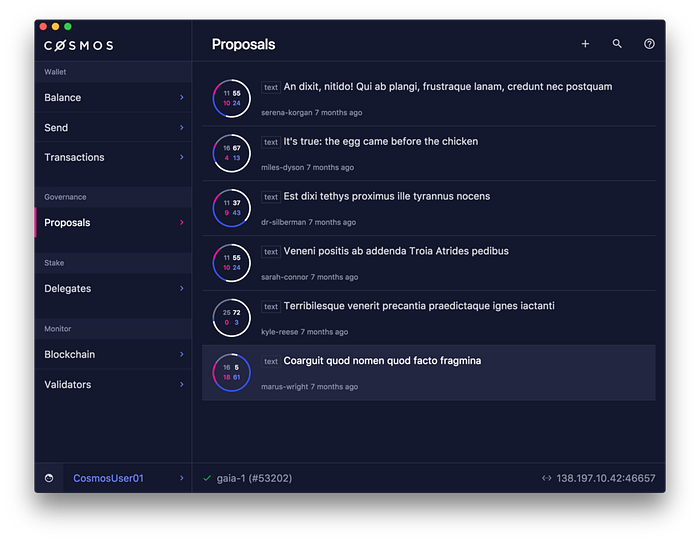Click vote circle for egg chicken proposal
Image resolution: width=700 pixels, height=542 pixels.
[x=231, y=153]
